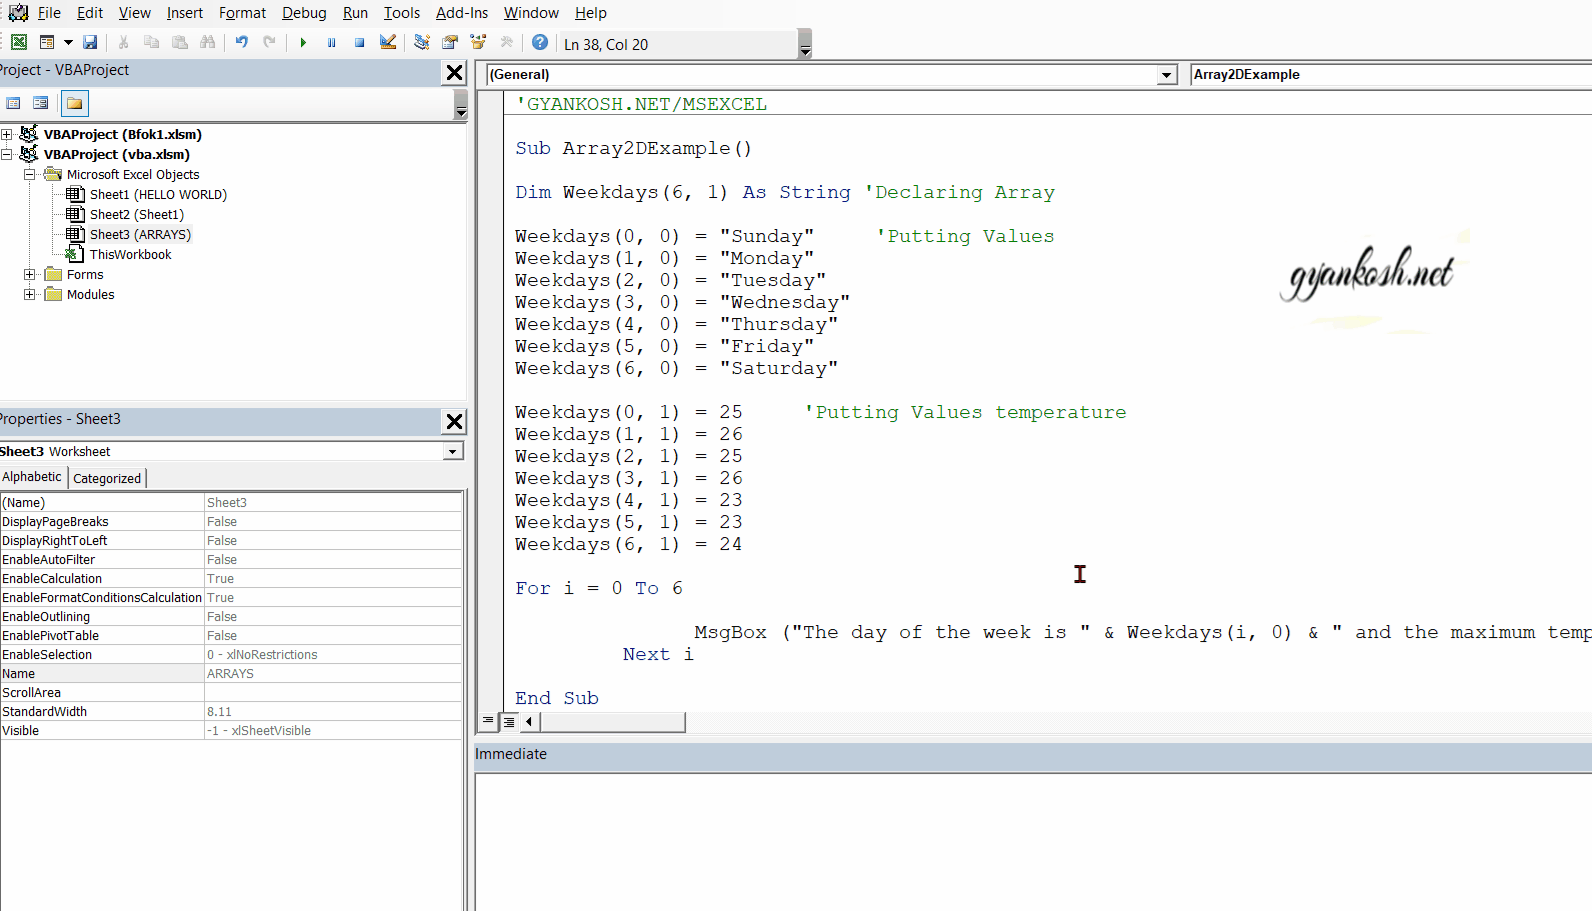1592x911 pixels.
Task: Click the EnableSelection property value xlNoRestrictions
Action: 333,655
